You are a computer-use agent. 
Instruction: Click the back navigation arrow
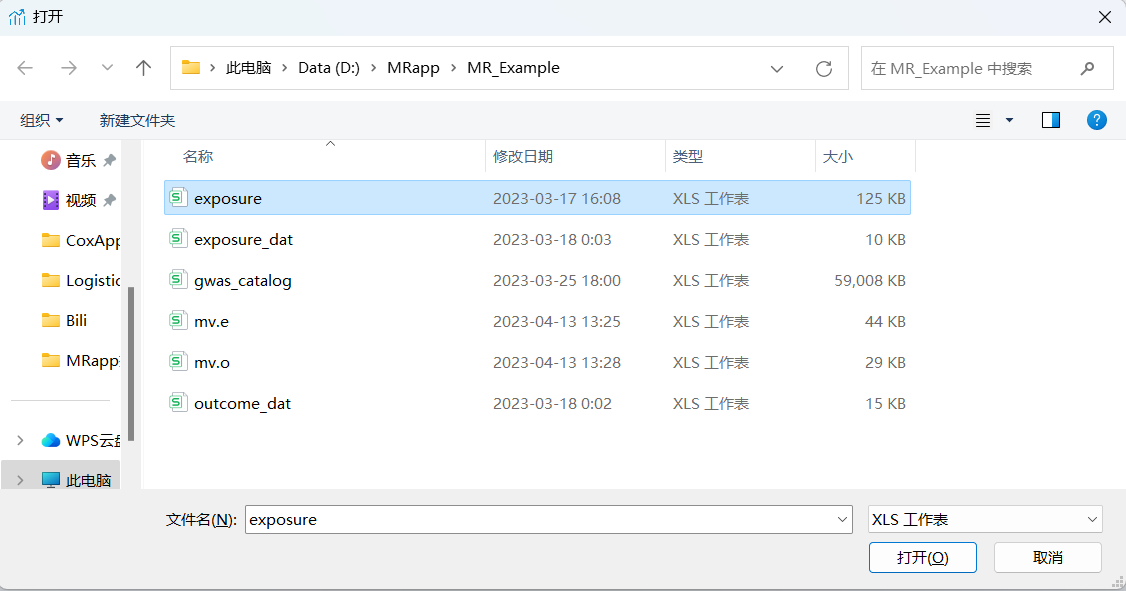coord(24,68)
